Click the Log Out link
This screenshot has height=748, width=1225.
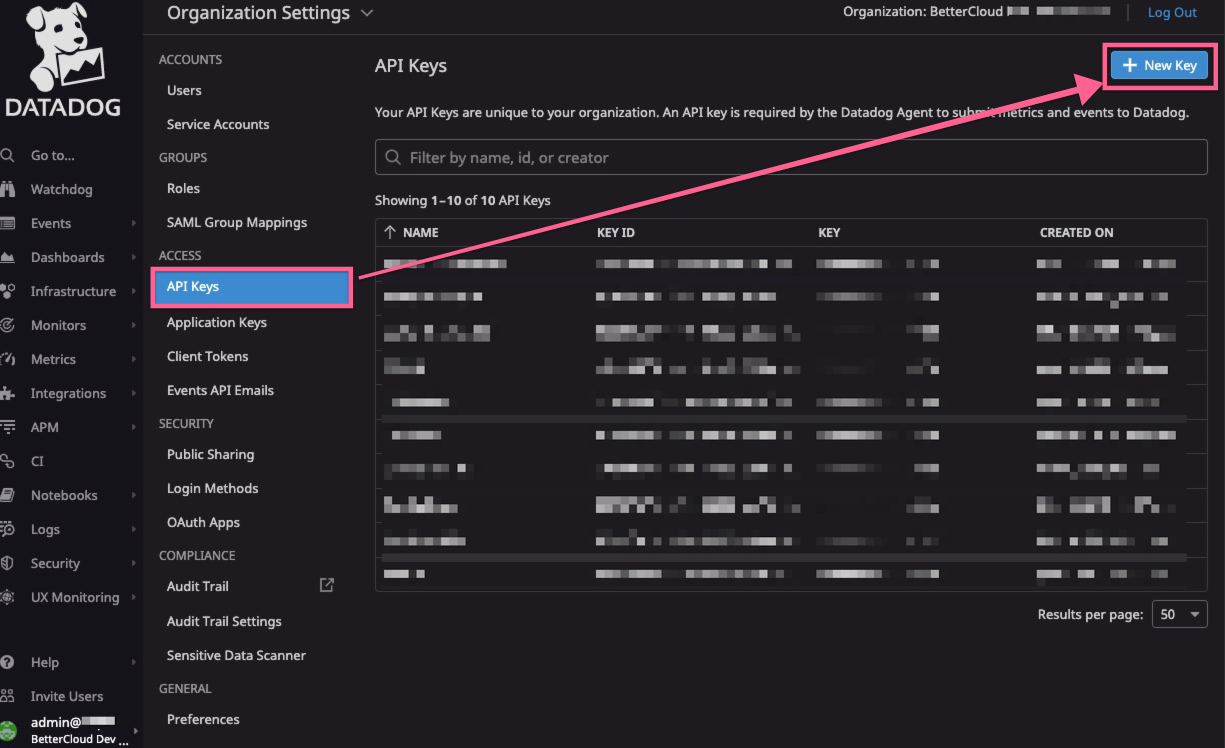point(1171,13)
